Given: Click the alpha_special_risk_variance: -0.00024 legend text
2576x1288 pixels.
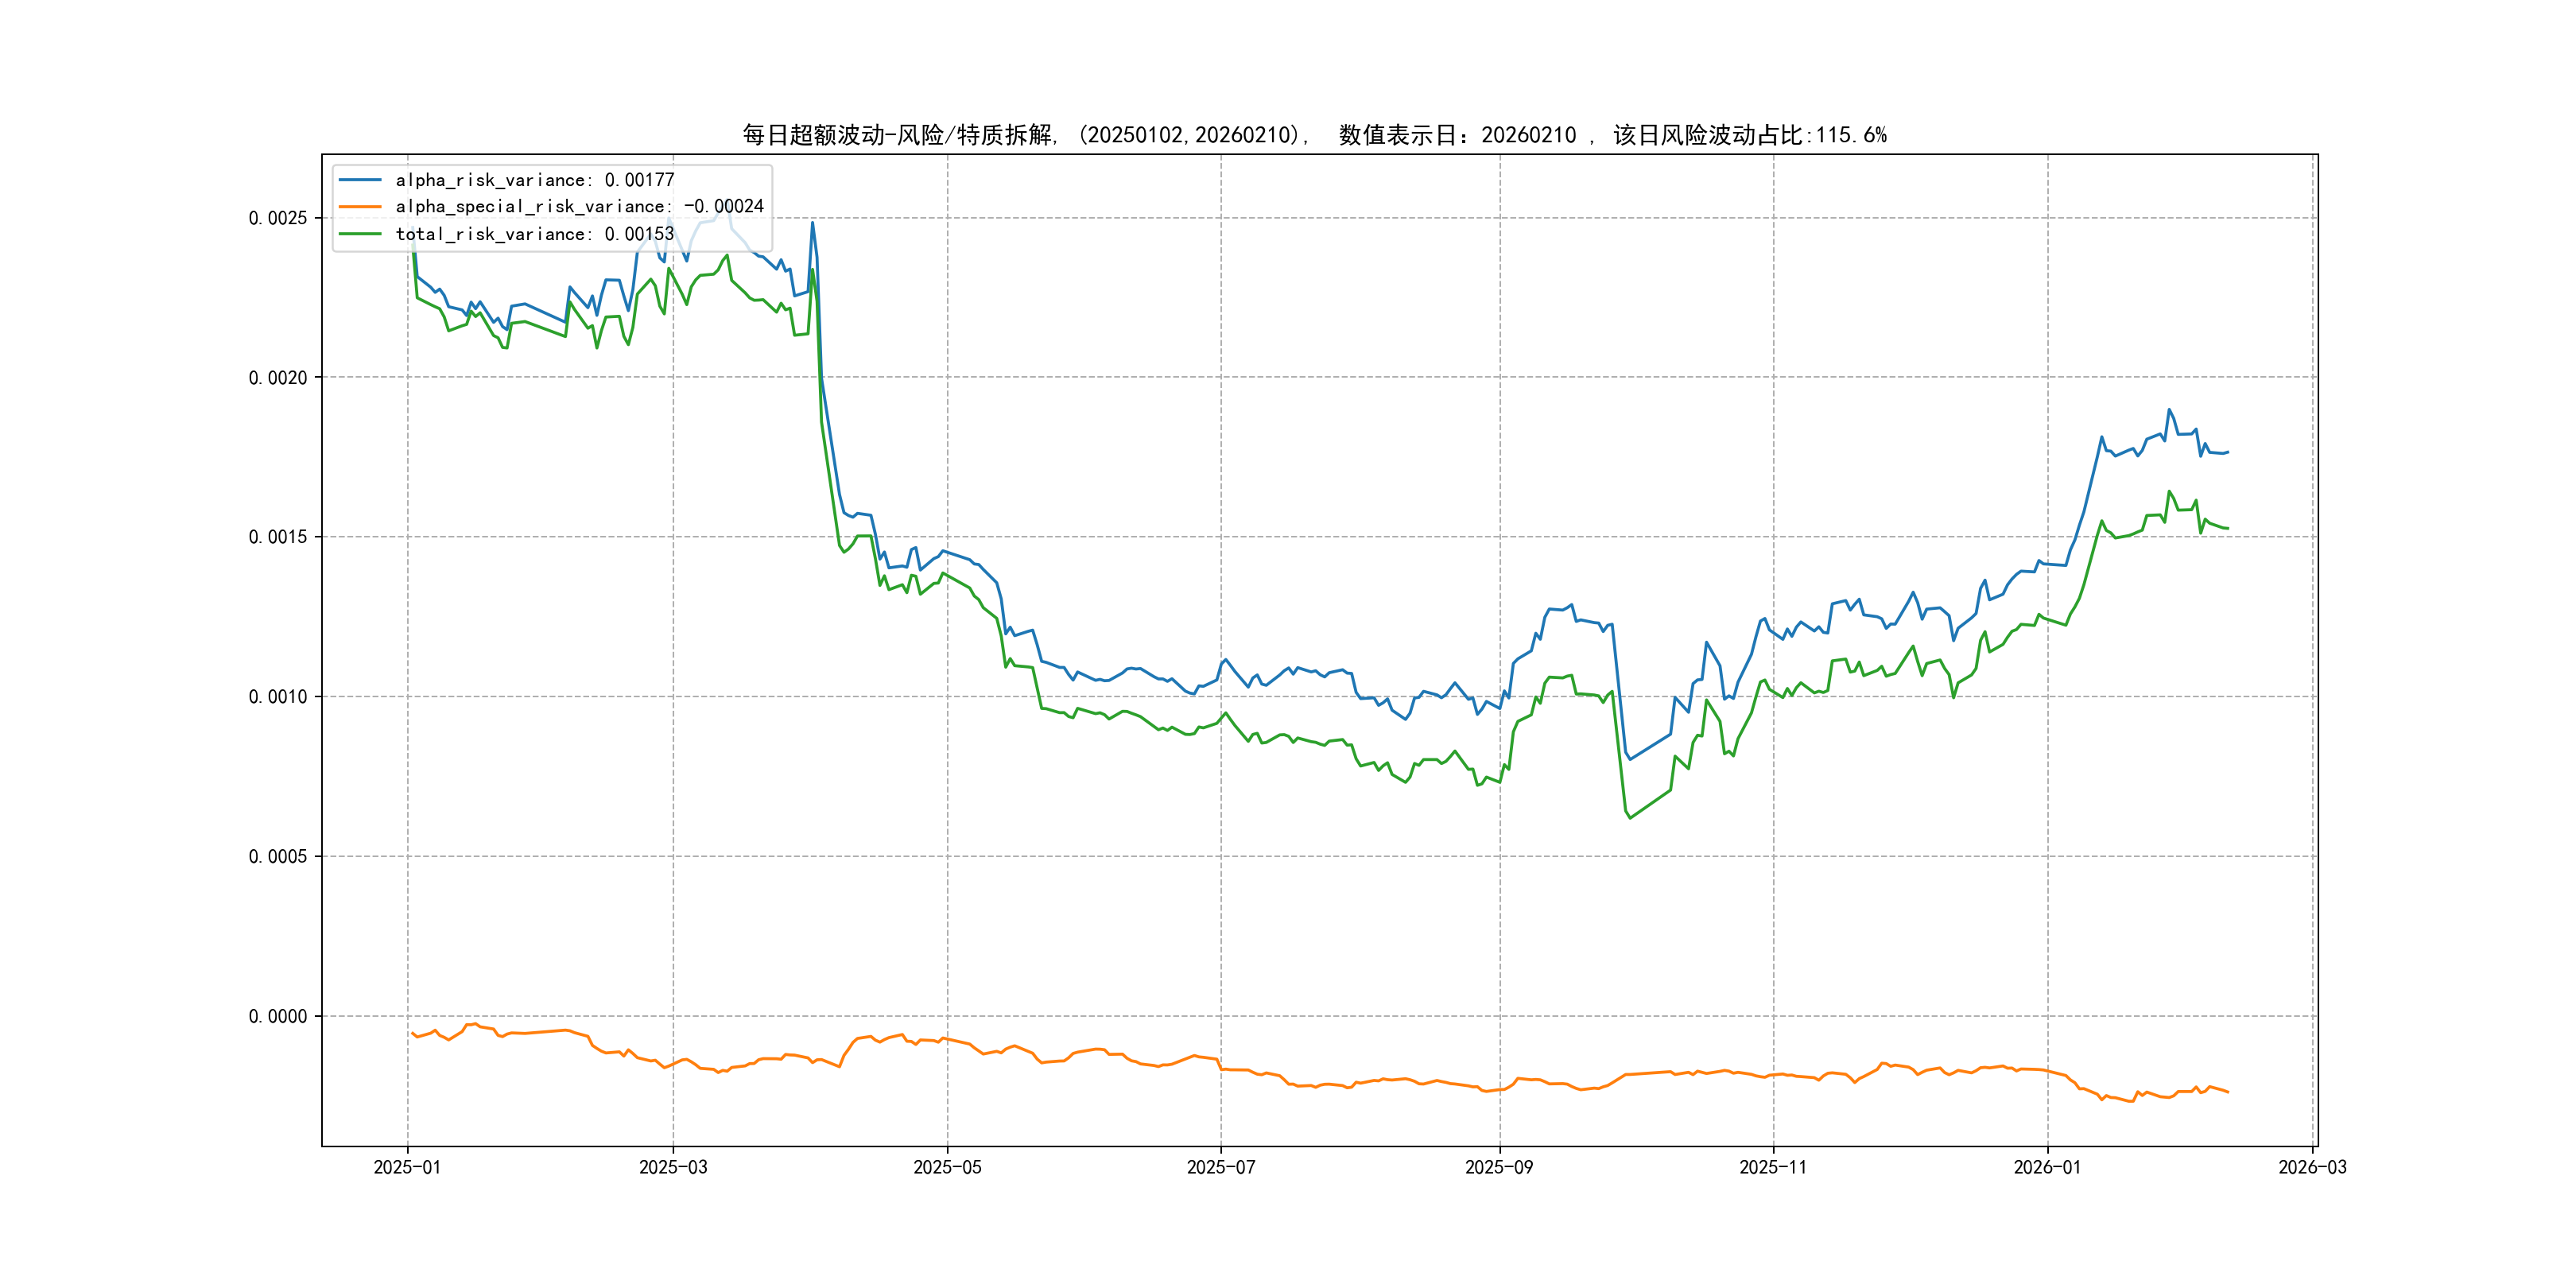Looking at the screenshot, I should click(x=579, y=207).
